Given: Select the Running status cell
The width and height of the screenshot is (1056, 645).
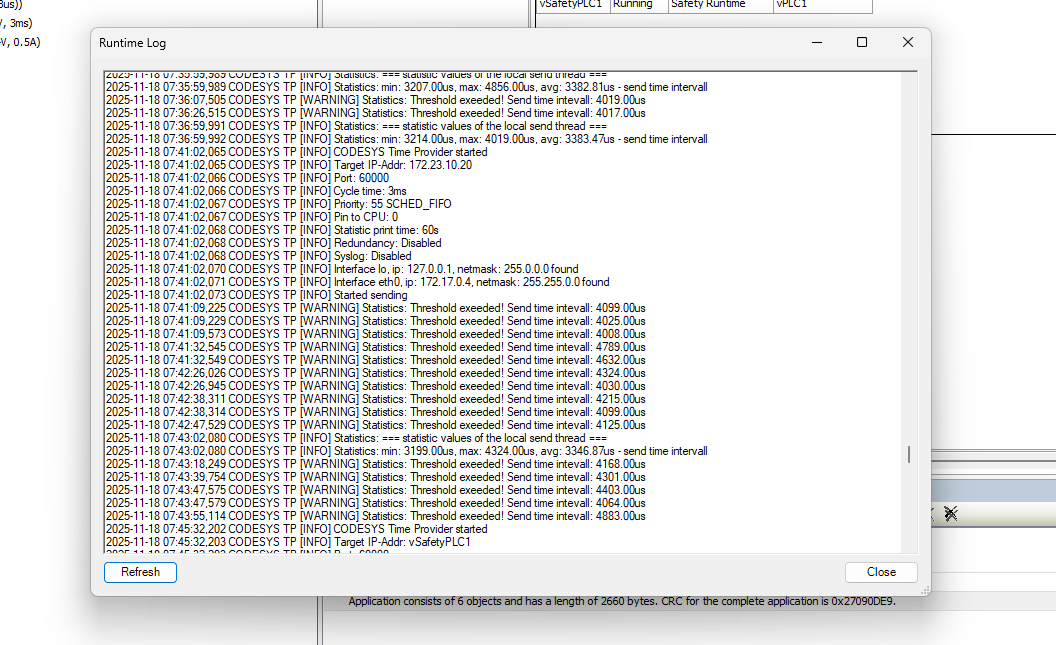Looking at the screenshot, I should click(633, 5).
